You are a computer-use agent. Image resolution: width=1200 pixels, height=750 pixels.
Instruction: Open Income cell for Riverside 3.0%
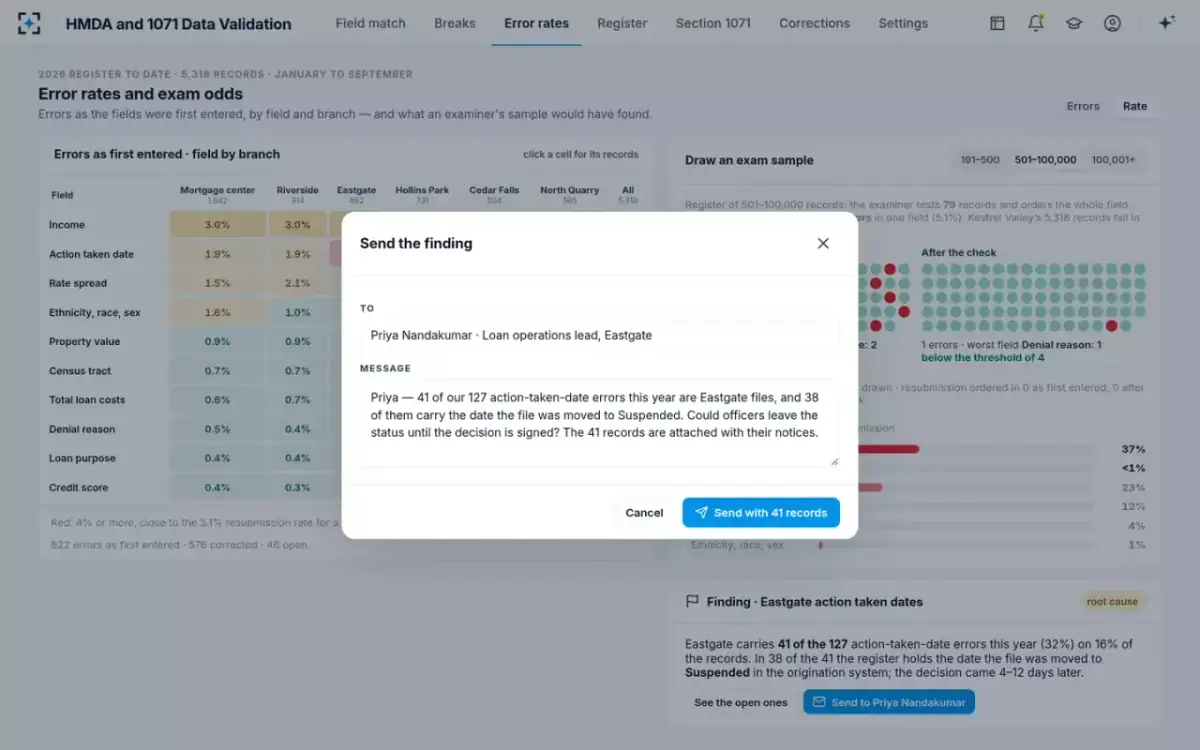(x=297, y=225)
